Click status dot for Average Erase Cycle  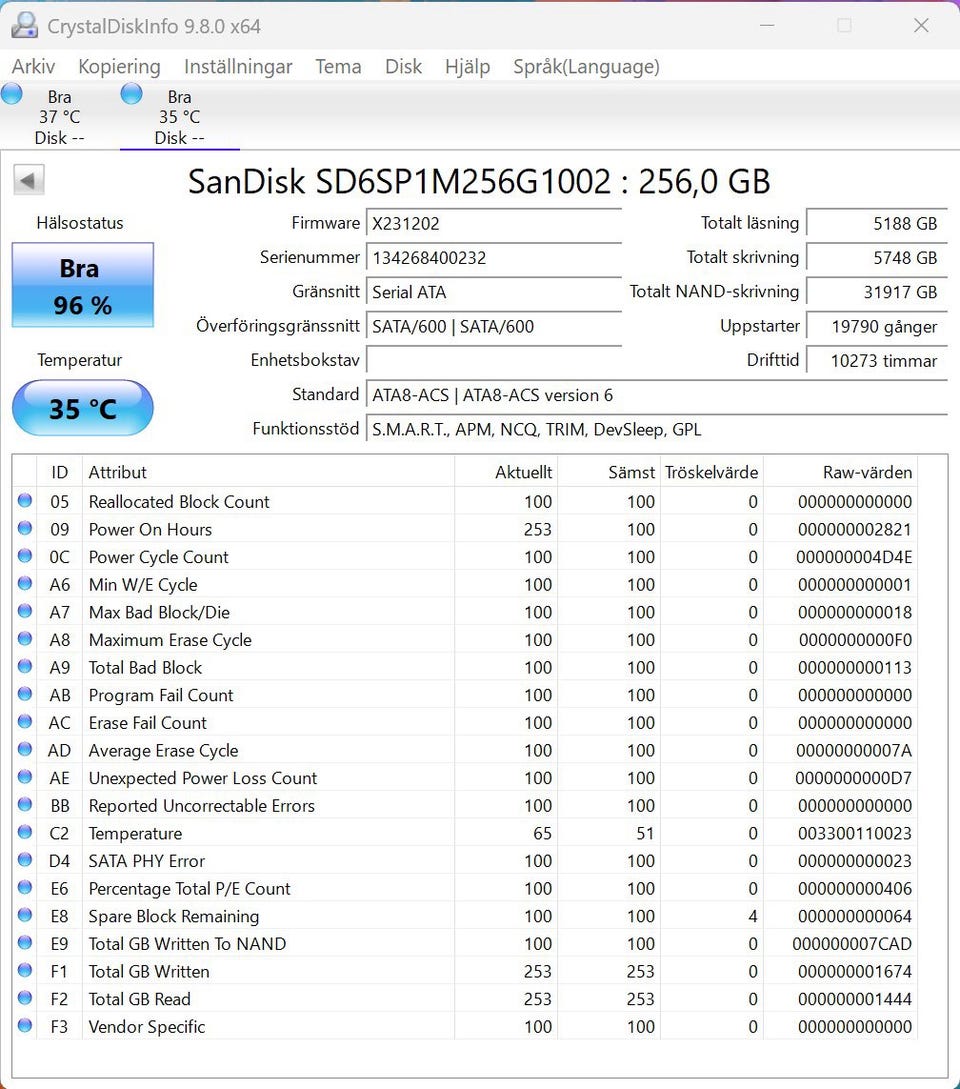[x=25, y=749]
